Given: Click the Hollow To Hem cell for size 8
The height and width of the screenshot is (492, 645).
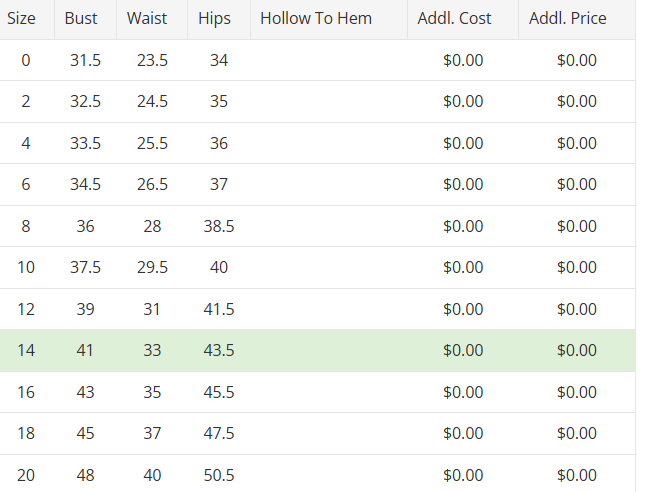Looking at the screenshot, I should [x=328, y=227].
